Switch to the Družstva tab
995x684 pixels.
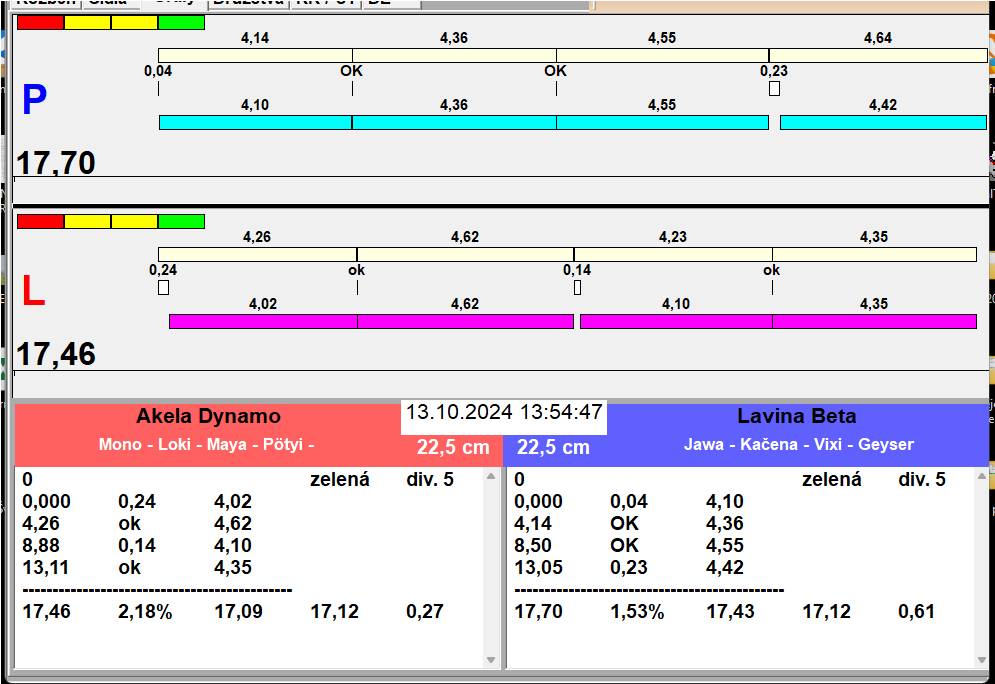pos(247,3)
